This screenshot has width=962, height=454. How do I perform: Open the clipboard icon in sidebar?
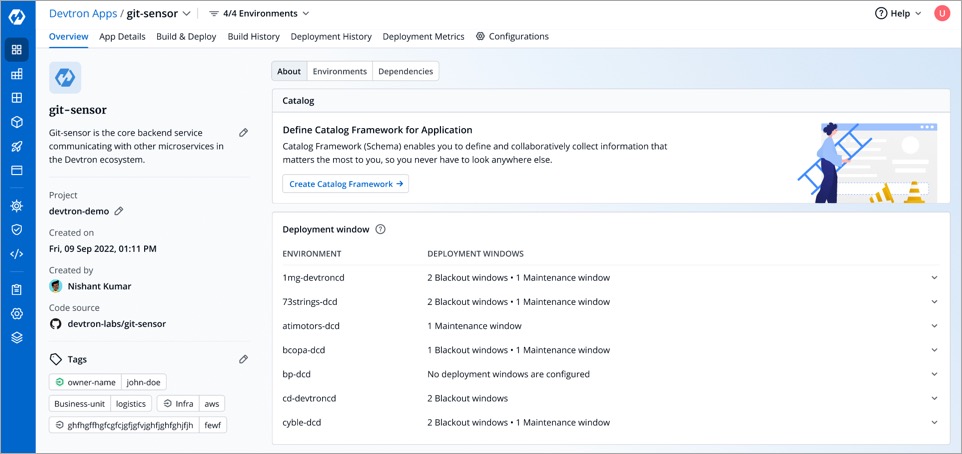tap(17, 290)
